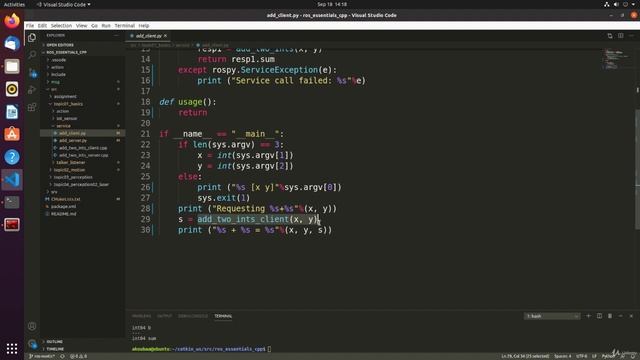
Task: Open Activities overview in top bar
Action: [x=14, y=4]
